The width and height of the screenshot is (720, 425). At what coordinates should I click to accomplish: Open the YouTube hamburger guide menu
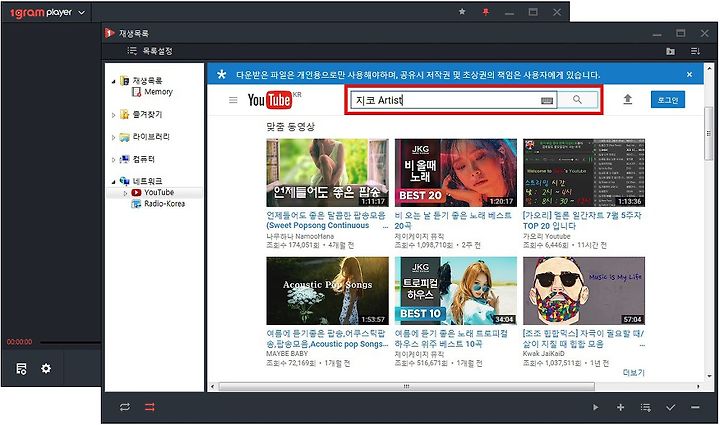tap(233, 100)
